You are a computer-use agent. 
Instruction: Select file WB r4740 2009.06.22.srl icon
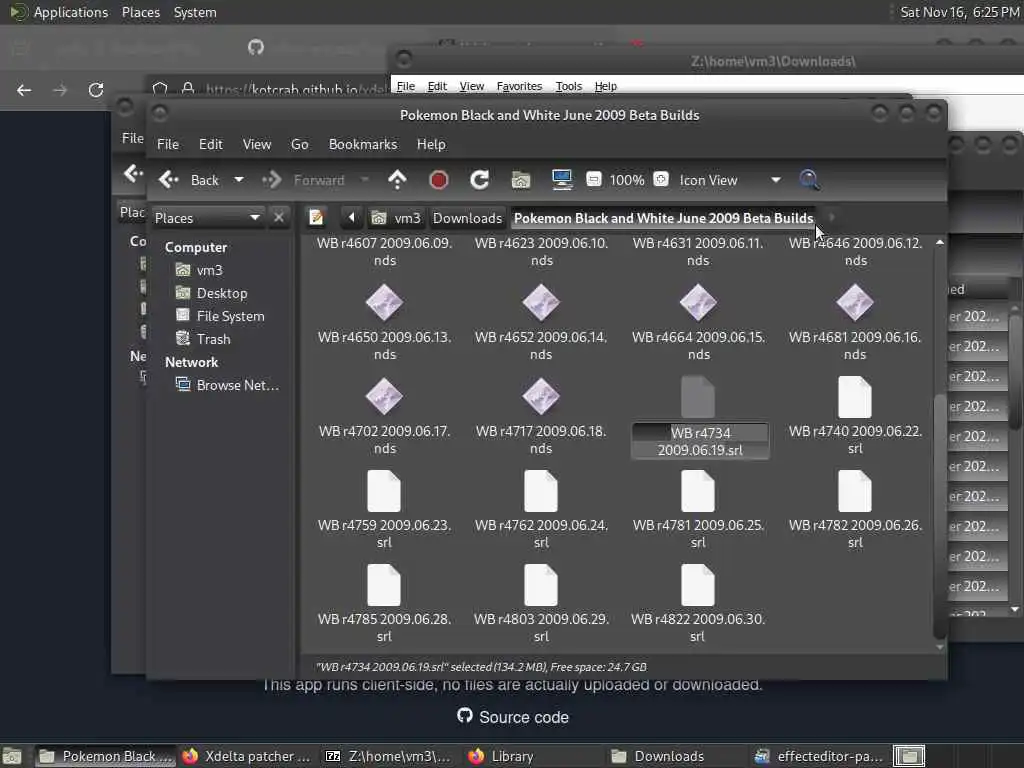854,396
